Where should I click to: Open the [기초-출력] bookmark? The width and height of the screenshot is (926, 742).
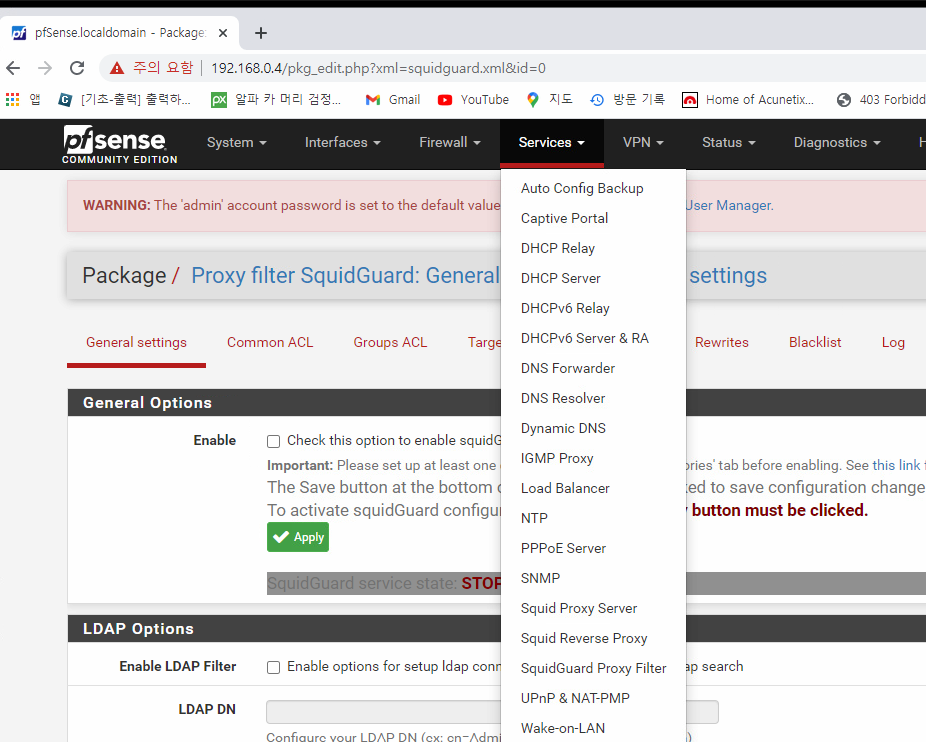(x=125, y=99)
